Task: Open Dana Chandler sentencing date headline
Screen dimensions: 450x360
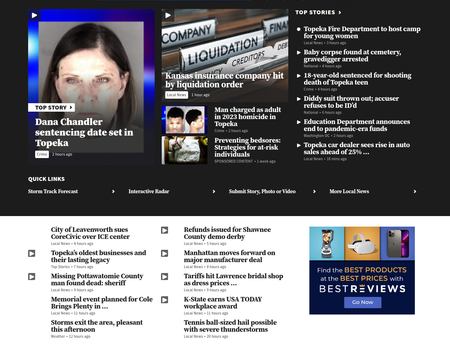Action: 84,132
